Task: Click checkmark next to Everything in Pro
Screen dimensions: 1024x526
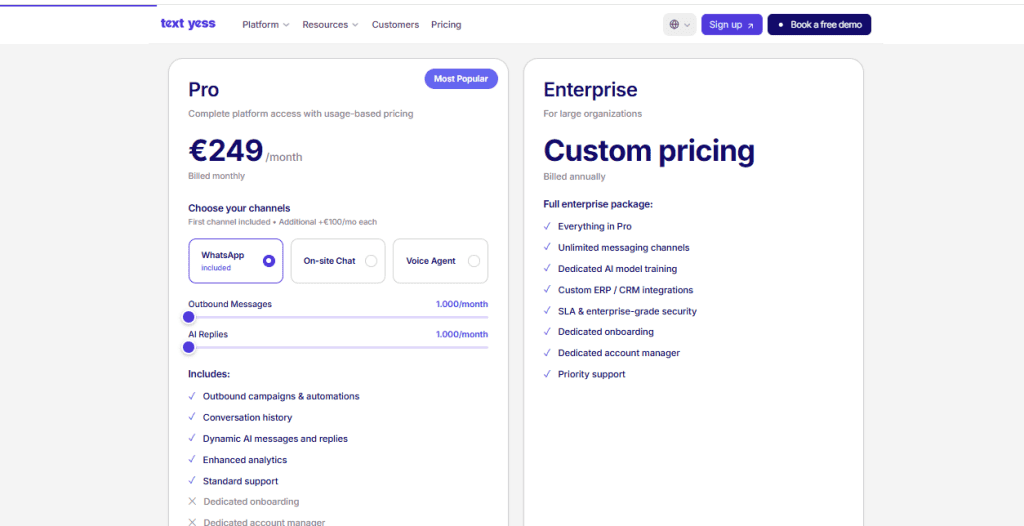Action: 547,226
